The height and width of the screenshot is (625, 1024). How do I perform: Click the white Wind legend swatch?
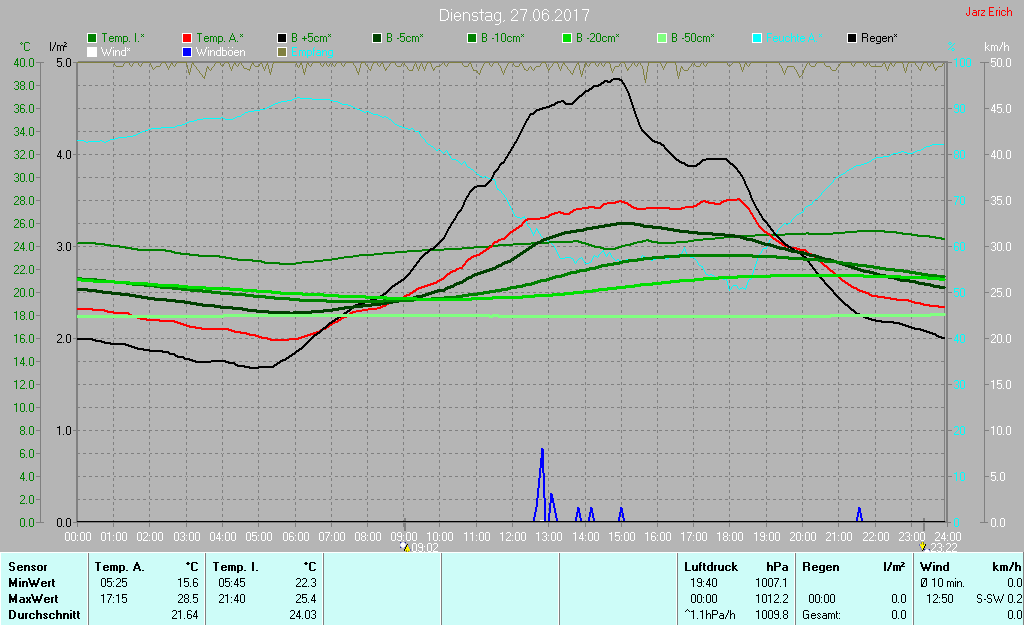92,52
